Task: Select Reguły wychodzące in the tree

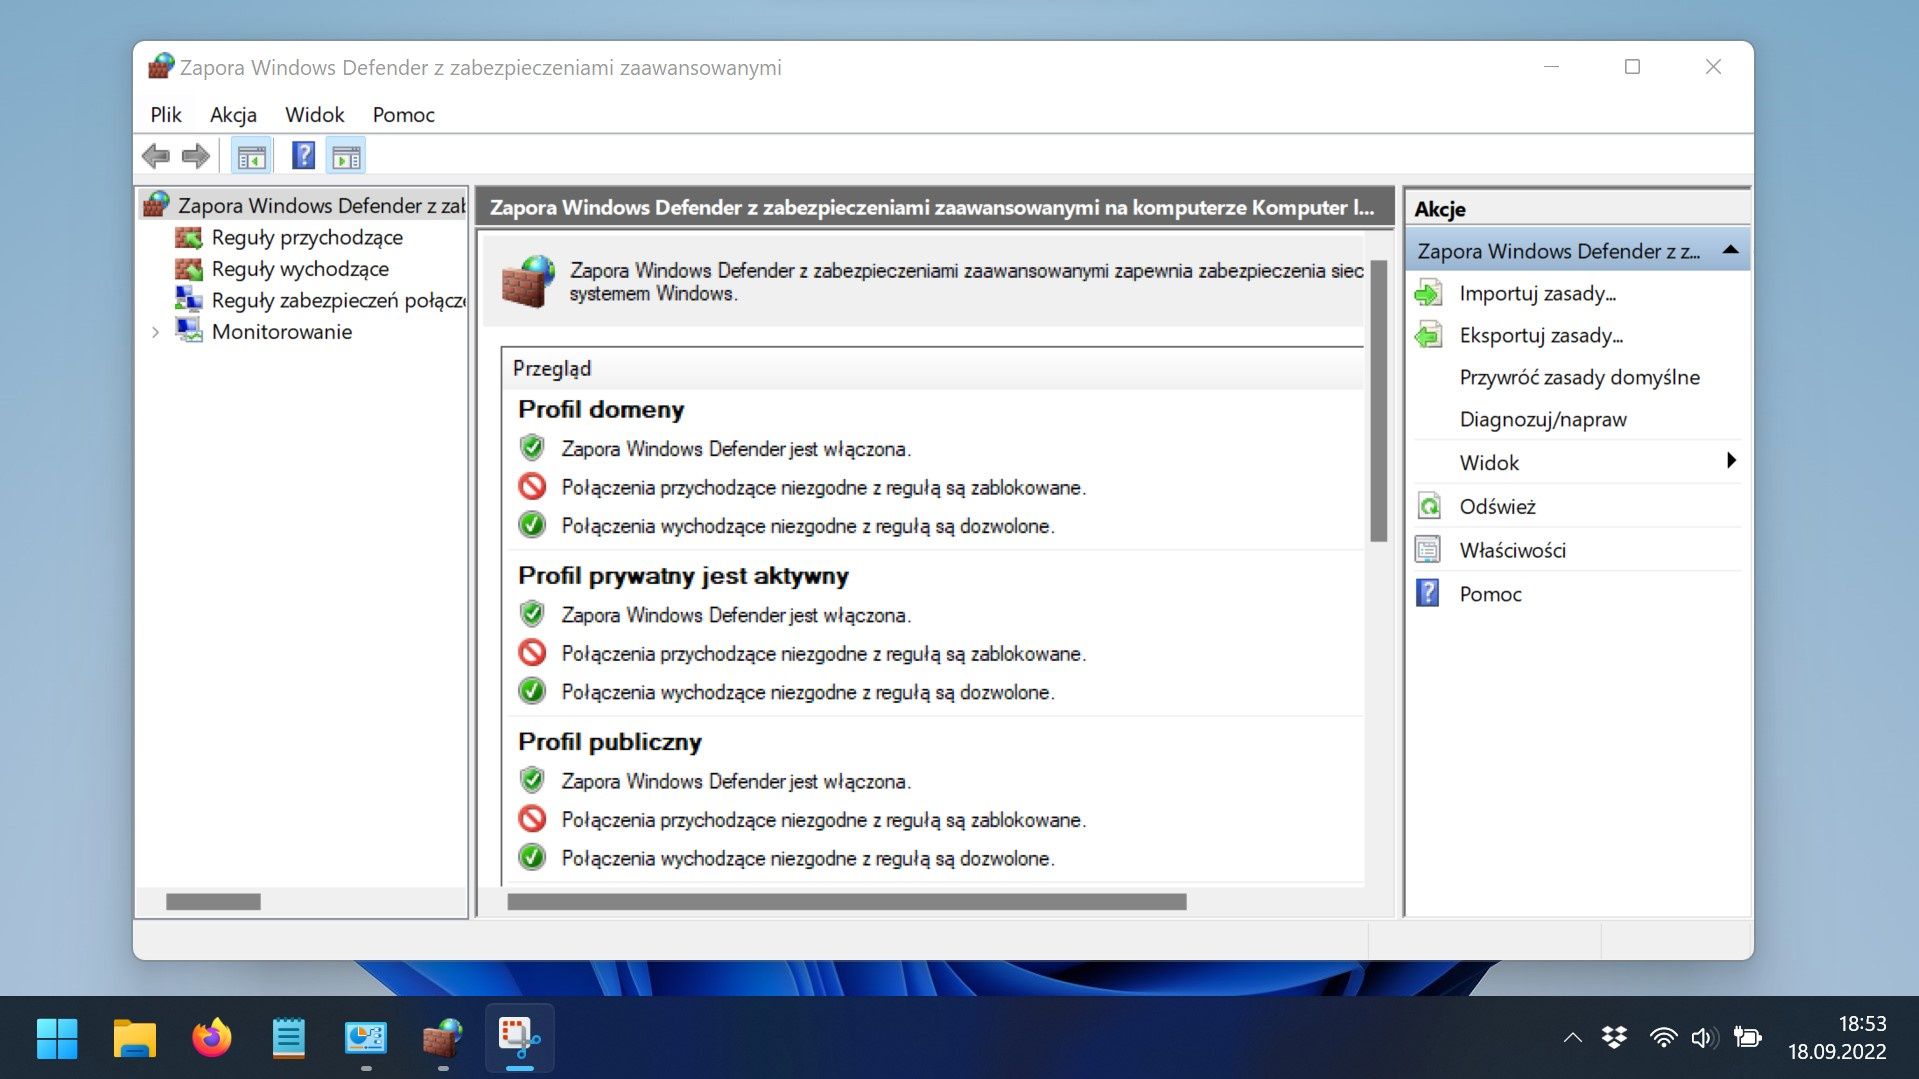Action: pos(300,269)
